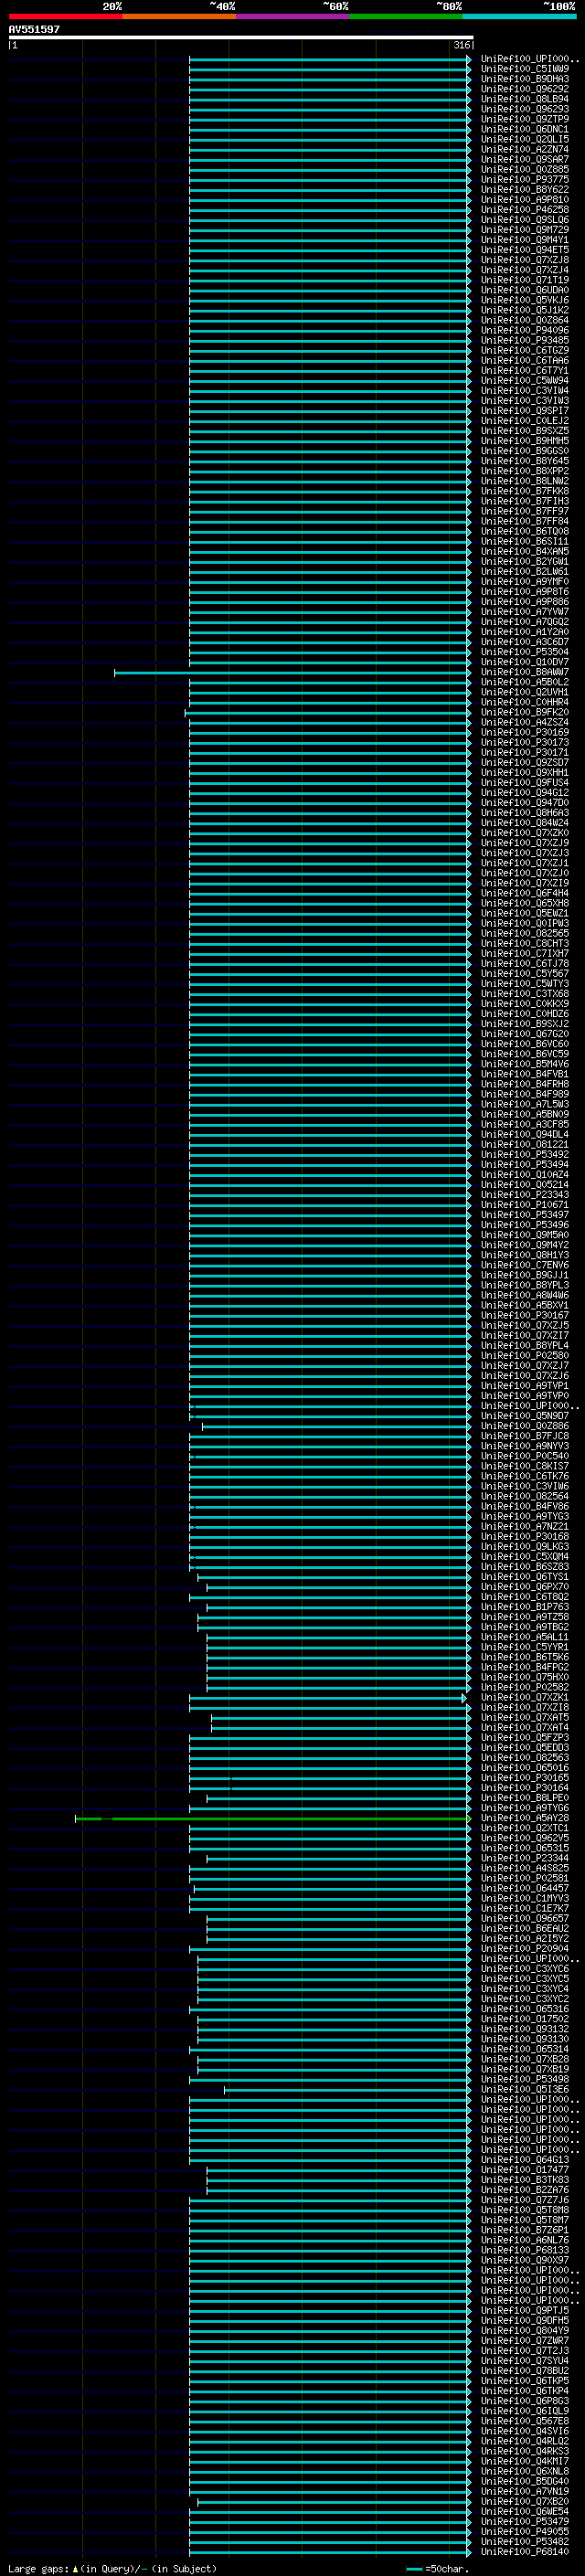Click the green ~80% legend segment
This screenshot has width=585, height=2576.
[406, 16]
